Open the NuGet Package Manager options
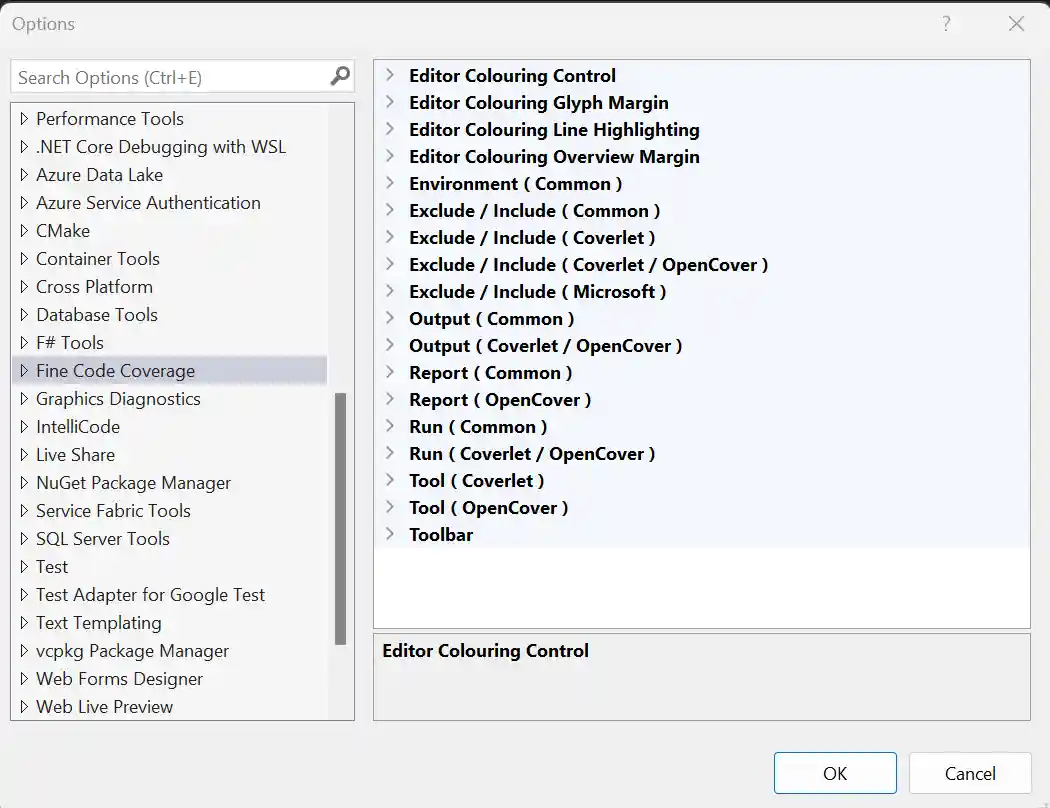 pyautogui.click(x=133, y=482)
